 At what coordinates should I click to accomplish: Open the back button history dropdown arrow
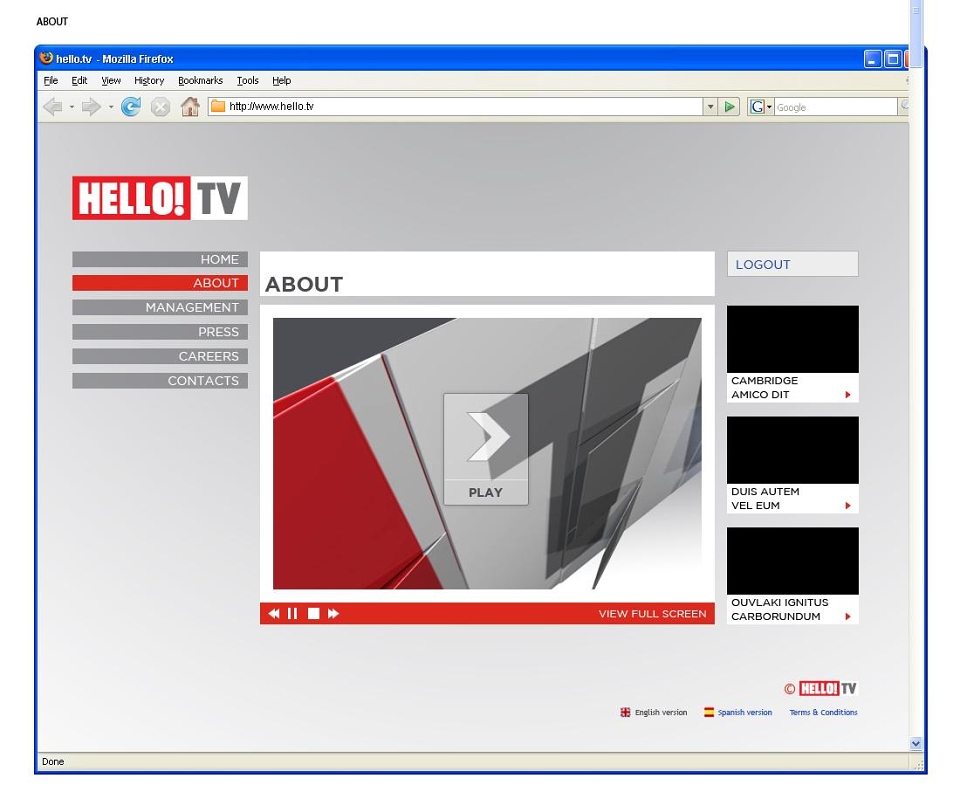tap(72, 107)
